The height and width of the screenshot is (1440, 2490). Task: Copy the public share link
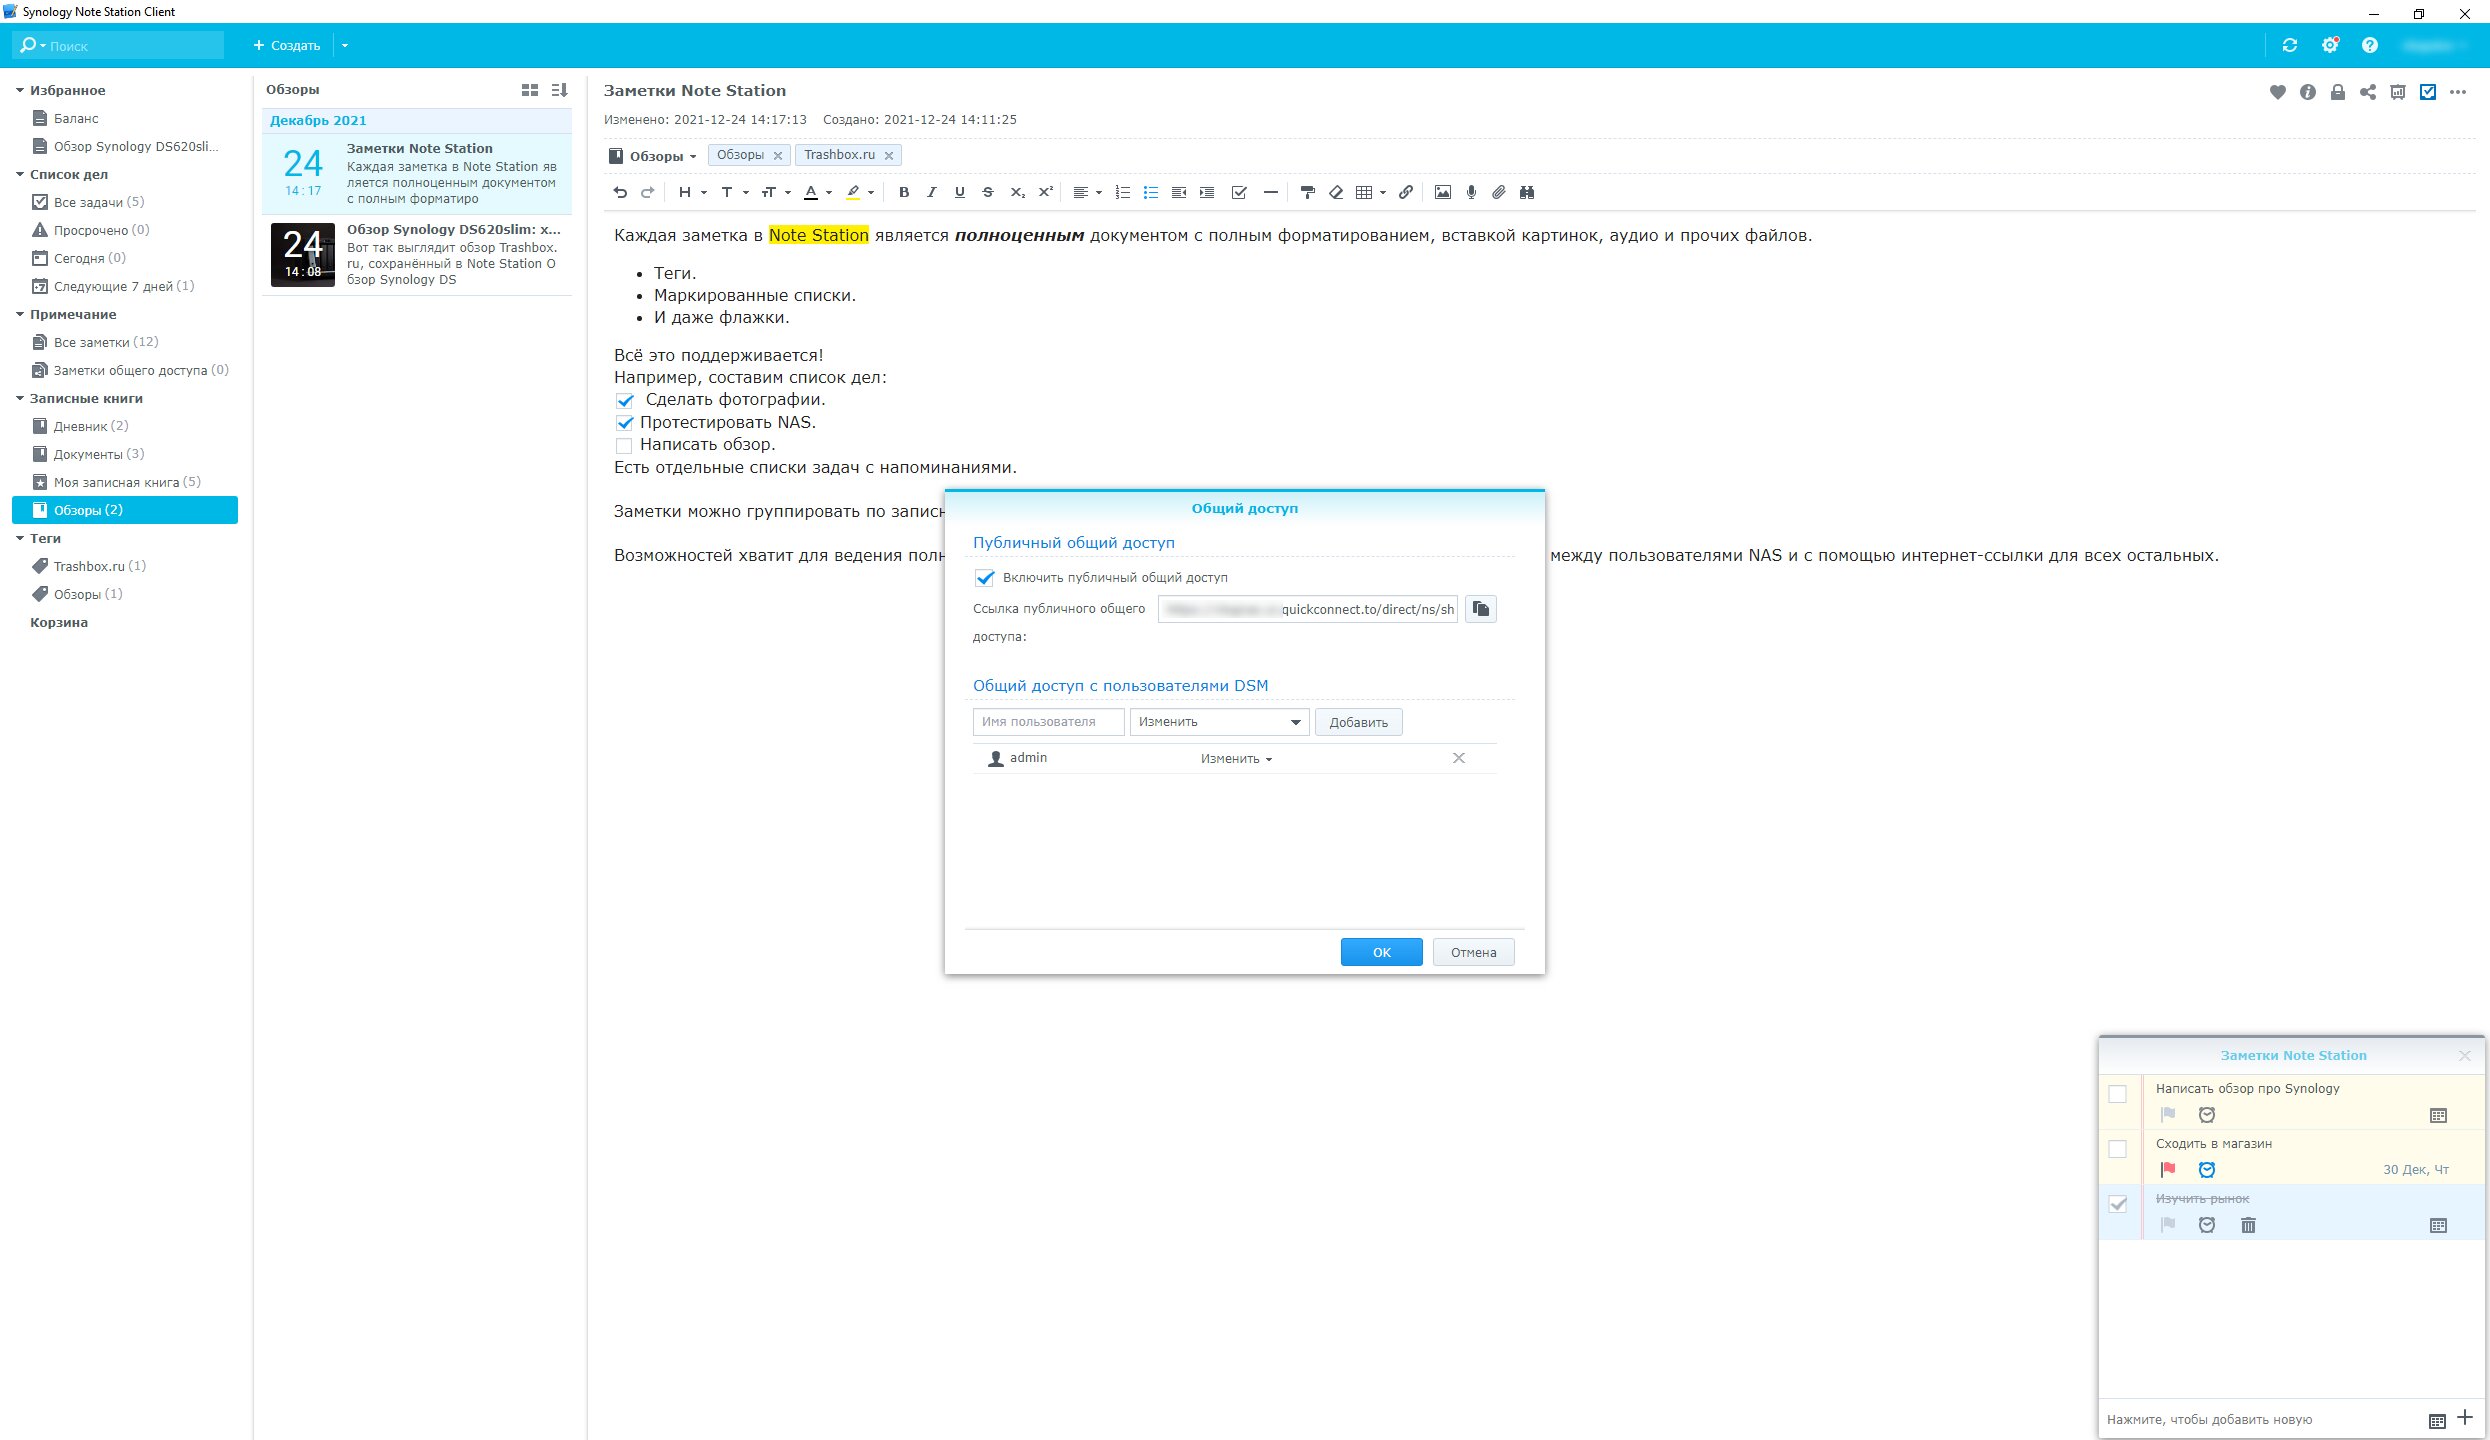pos(1481,609)
